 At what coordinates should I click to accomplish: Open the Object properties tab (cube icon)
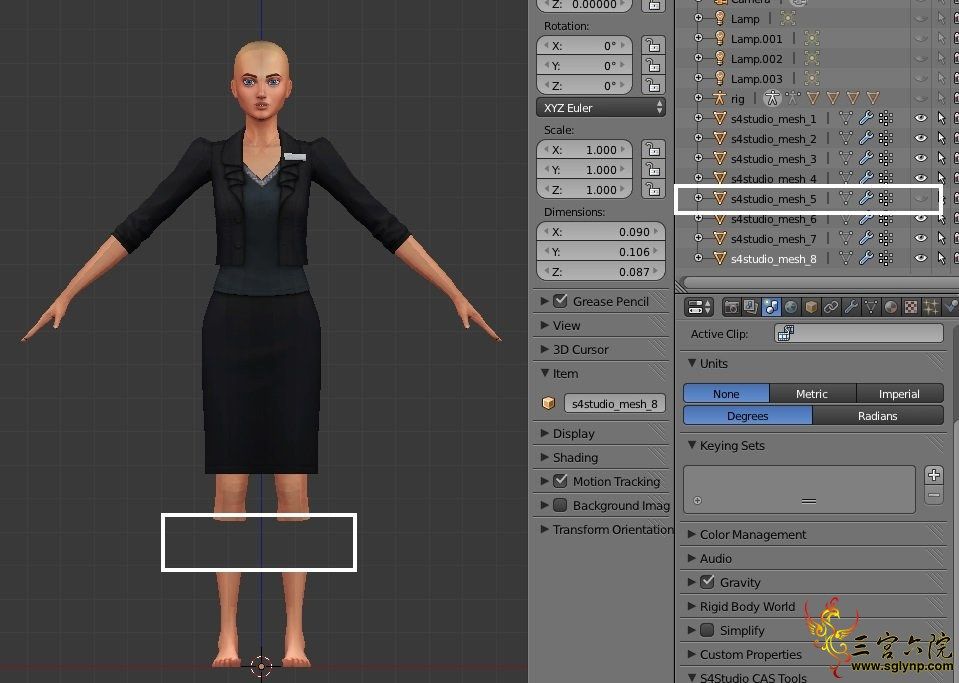click(x=811, y=307)
